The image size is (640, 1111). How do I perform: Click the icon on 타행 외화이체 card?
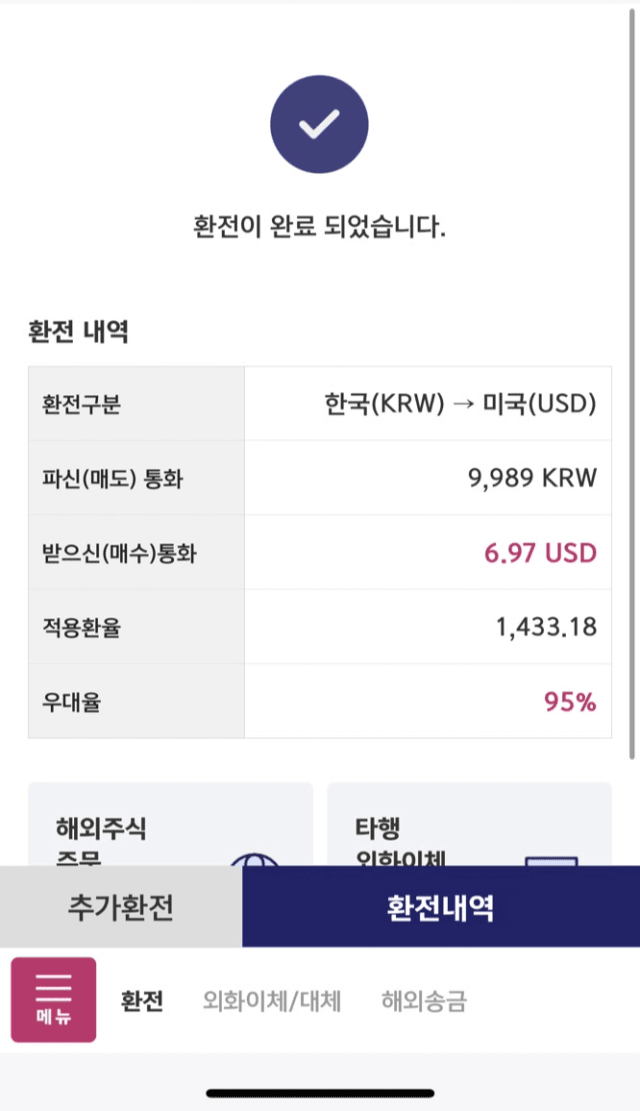(551, 861)
